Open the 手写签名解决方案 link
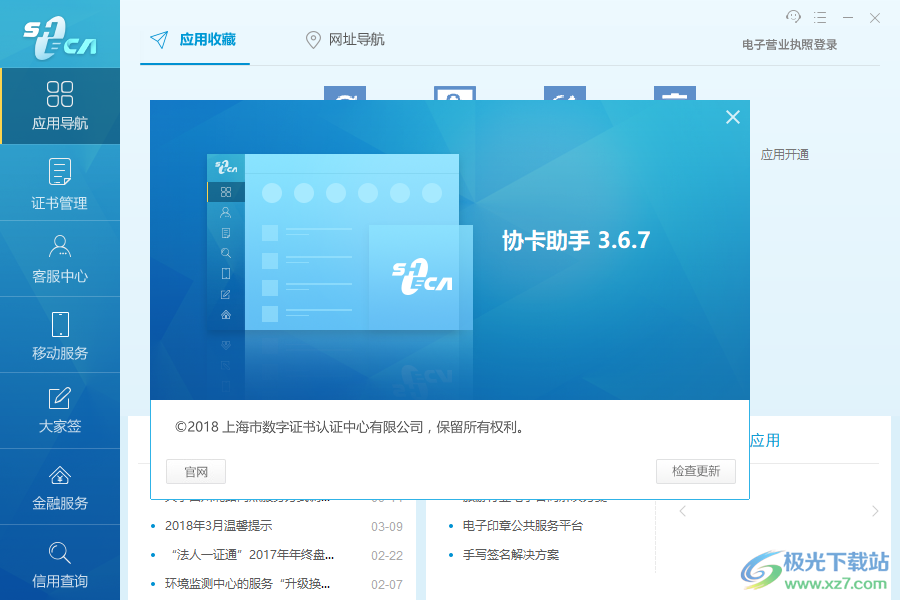 click(511, 555)
